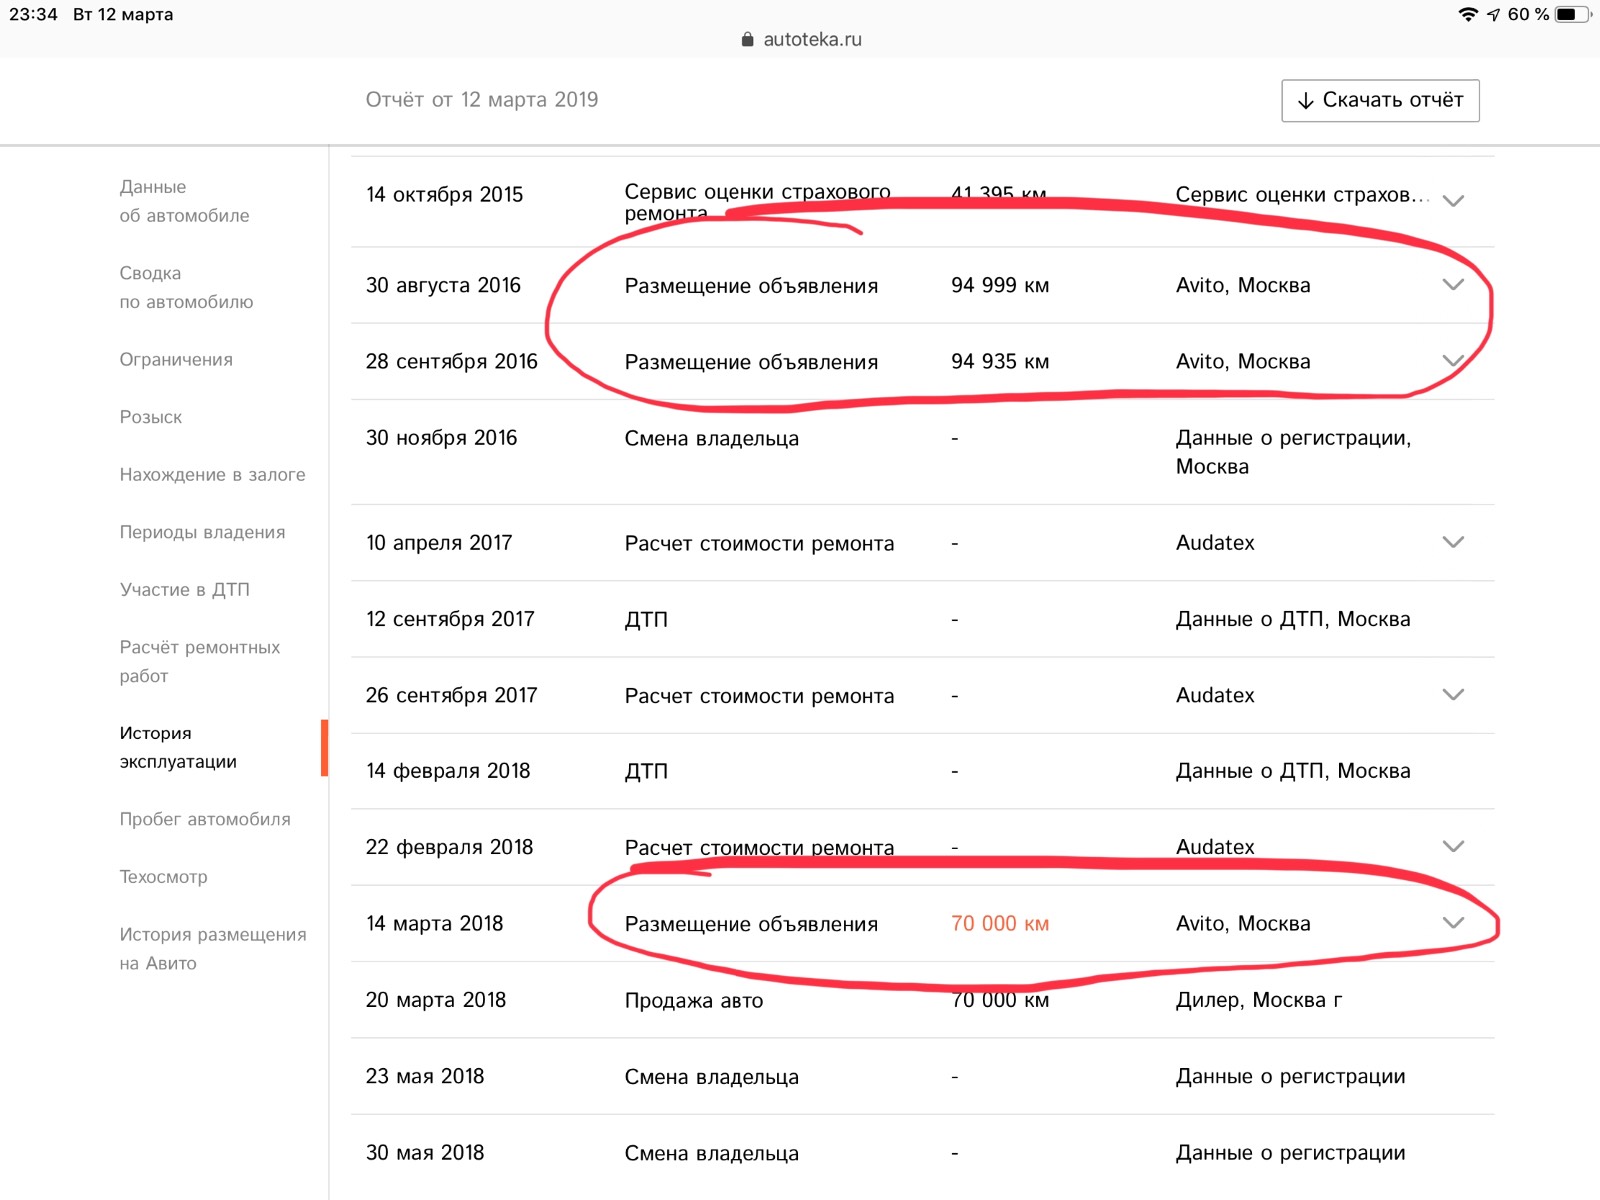Expand the 26 сентября 2017 Audatex row
Viewport: 1600px width, 1200px height.
coord(1453,695)
